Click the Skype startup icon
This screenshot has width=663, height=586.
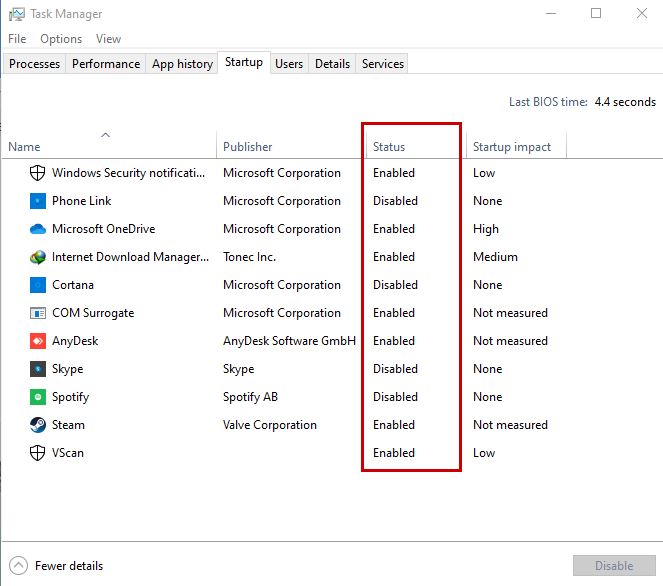tap(38, 369)
